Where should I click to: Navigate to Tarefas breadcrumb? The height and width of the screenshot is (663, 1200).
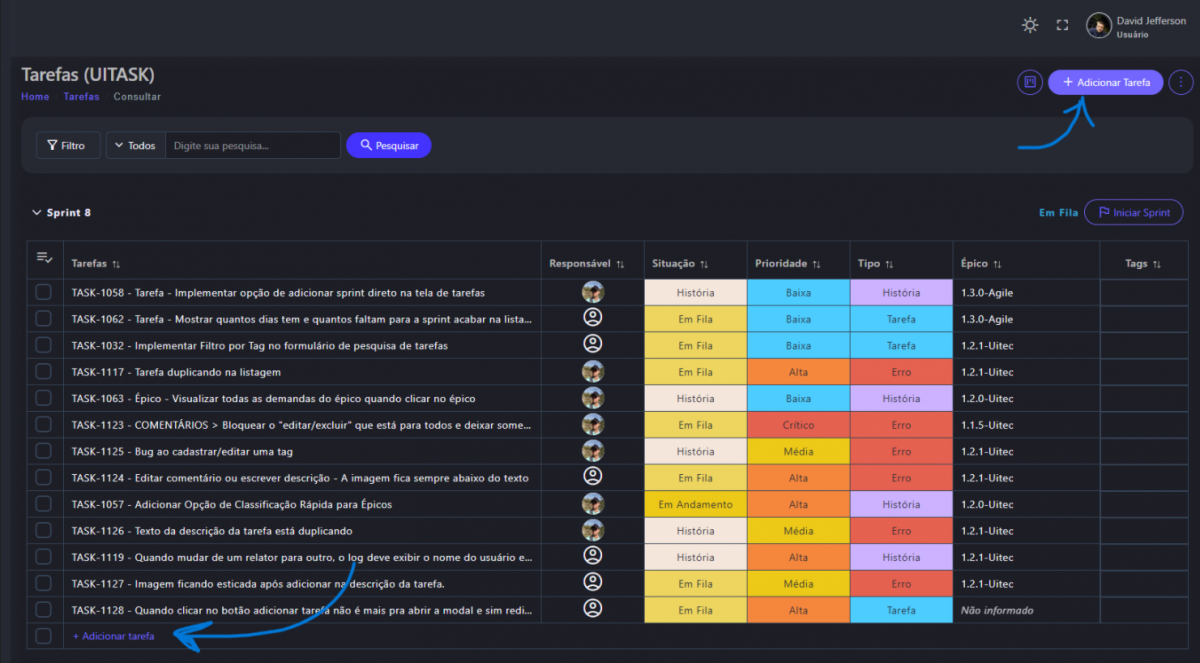[81, 97]
